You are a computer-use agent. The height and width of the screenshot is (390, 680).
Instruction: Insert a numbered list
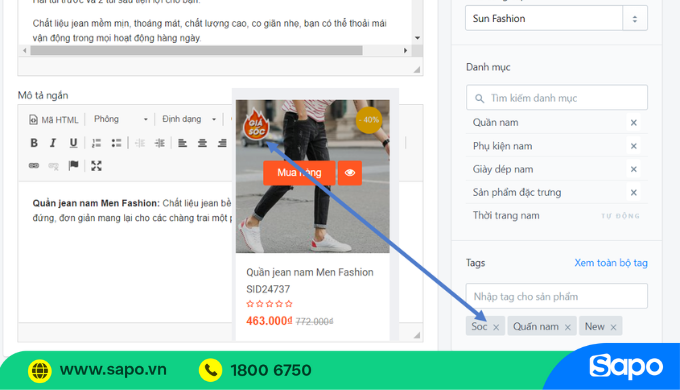(96, 143)
